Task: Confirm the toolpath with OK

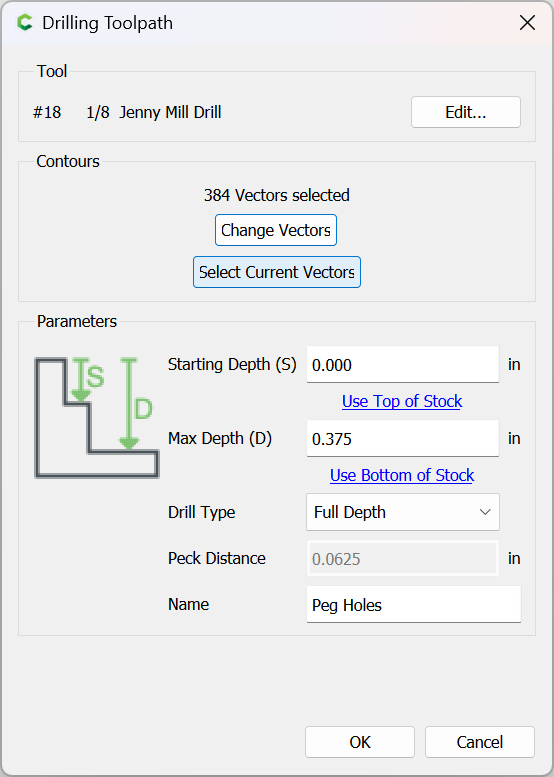Action: tap(360, 742)
